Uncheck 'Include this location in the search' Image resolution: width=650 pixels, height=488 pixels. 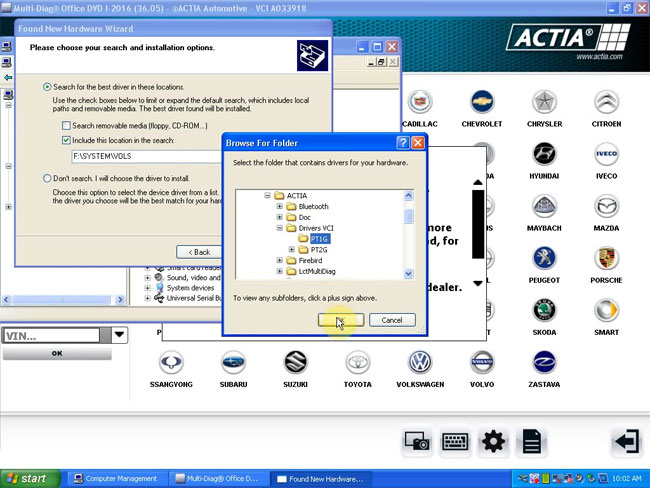66,140
